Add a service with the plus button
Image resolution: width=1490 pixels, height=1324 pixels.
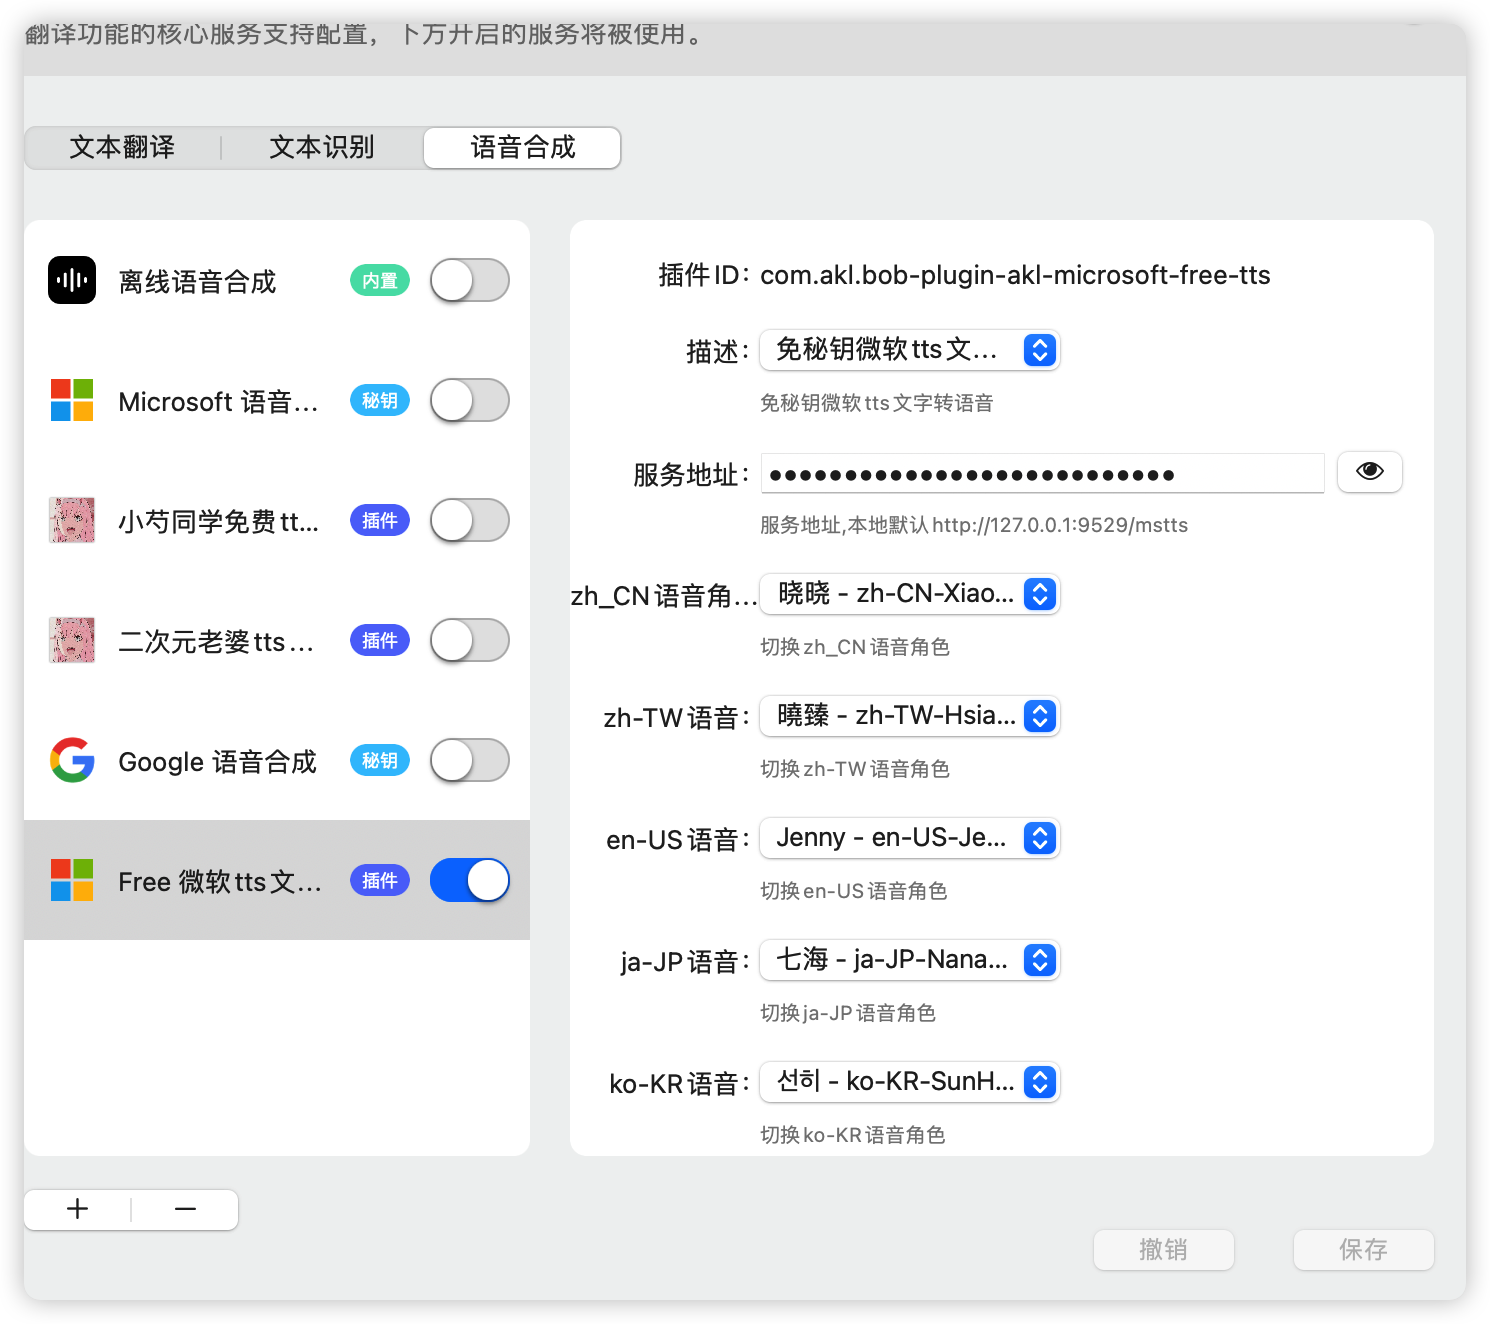pyautogui.click(x=78, y=1209)
